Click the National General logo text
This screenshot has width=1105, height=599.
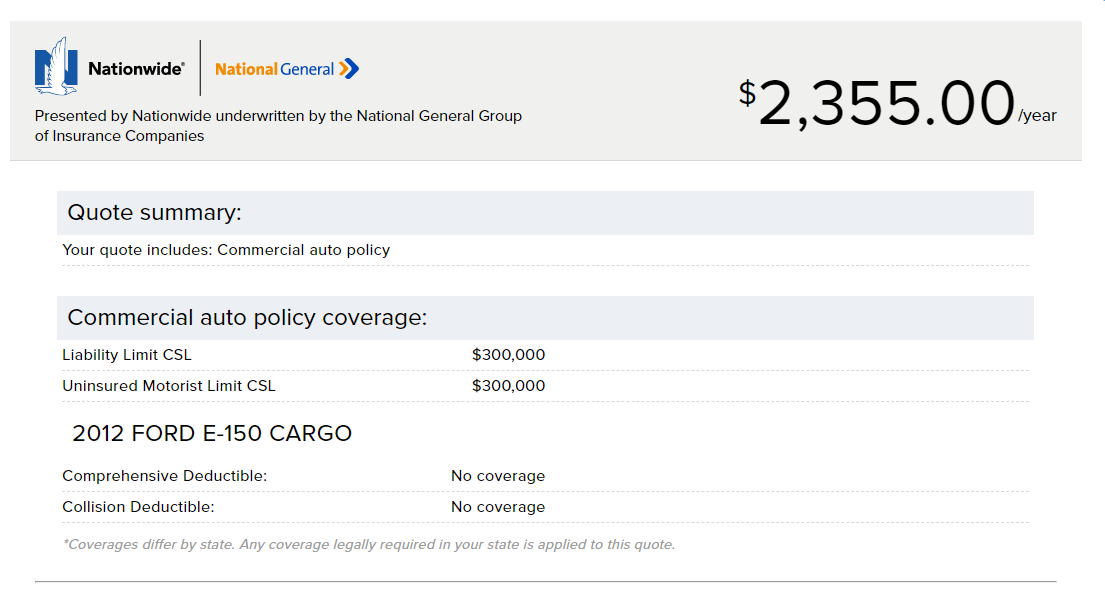(275, 69)
